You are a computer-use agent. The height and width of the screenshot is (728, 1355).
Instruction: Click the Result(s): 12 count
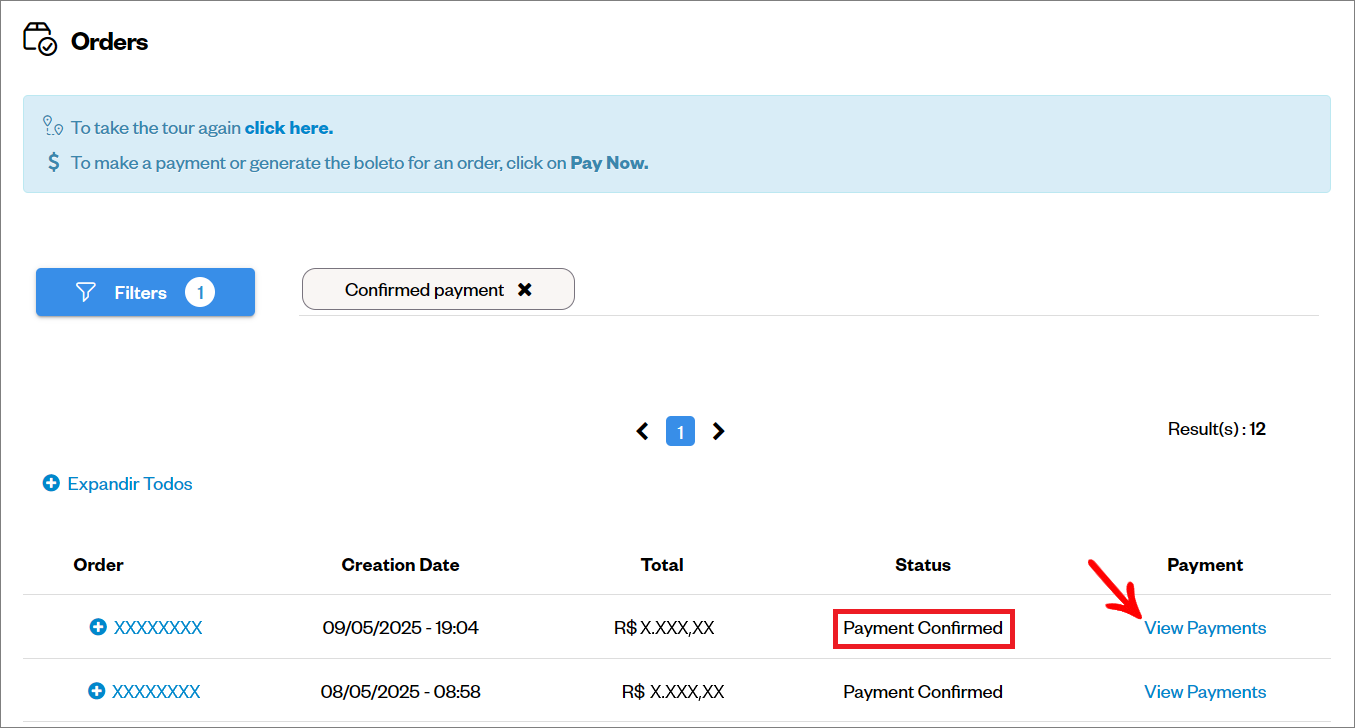coord(1217,429)
